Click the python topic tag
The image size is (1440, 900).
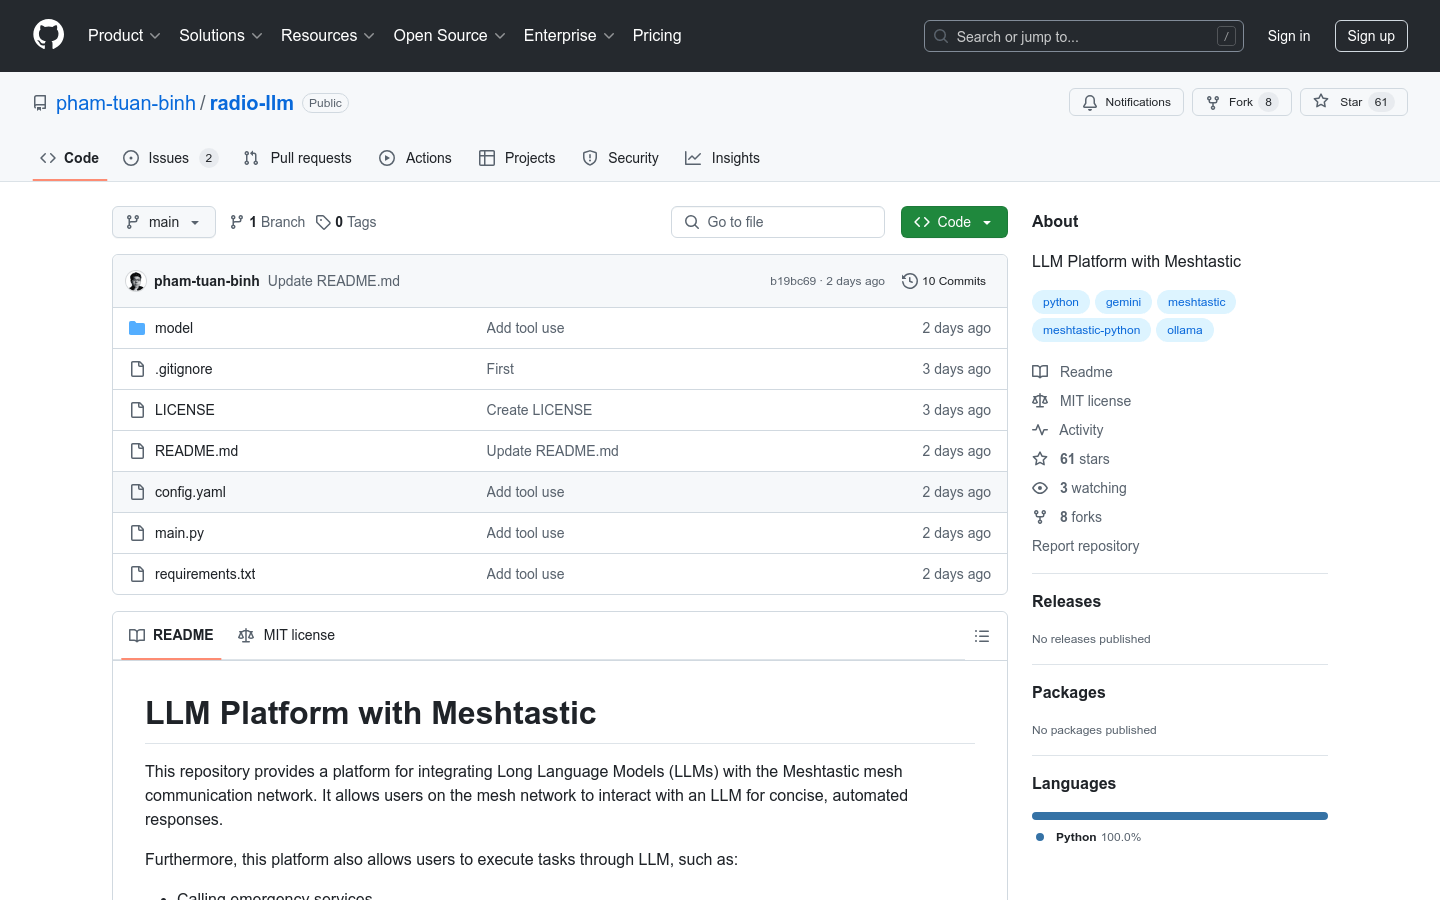tap(1061, 302)
